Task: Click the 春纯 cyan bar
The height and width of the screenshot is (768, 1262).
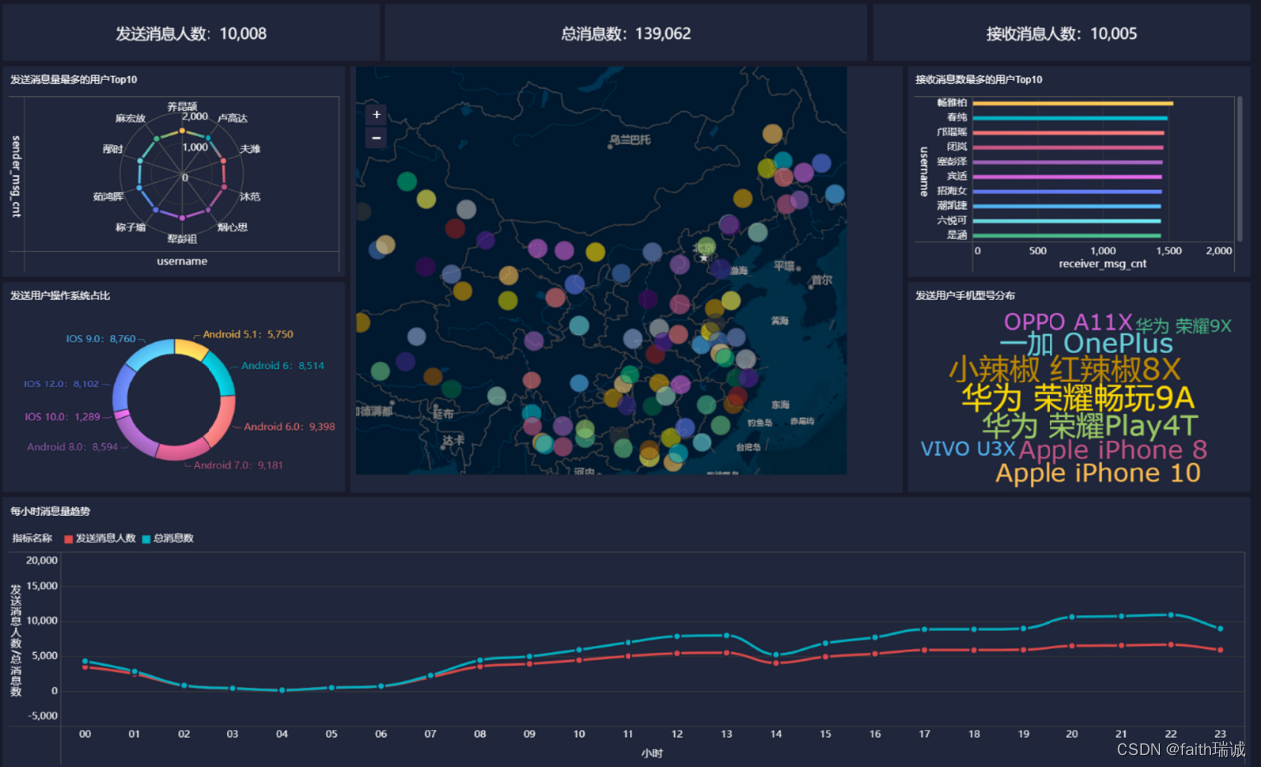Action: click(x=1069, y=118)
